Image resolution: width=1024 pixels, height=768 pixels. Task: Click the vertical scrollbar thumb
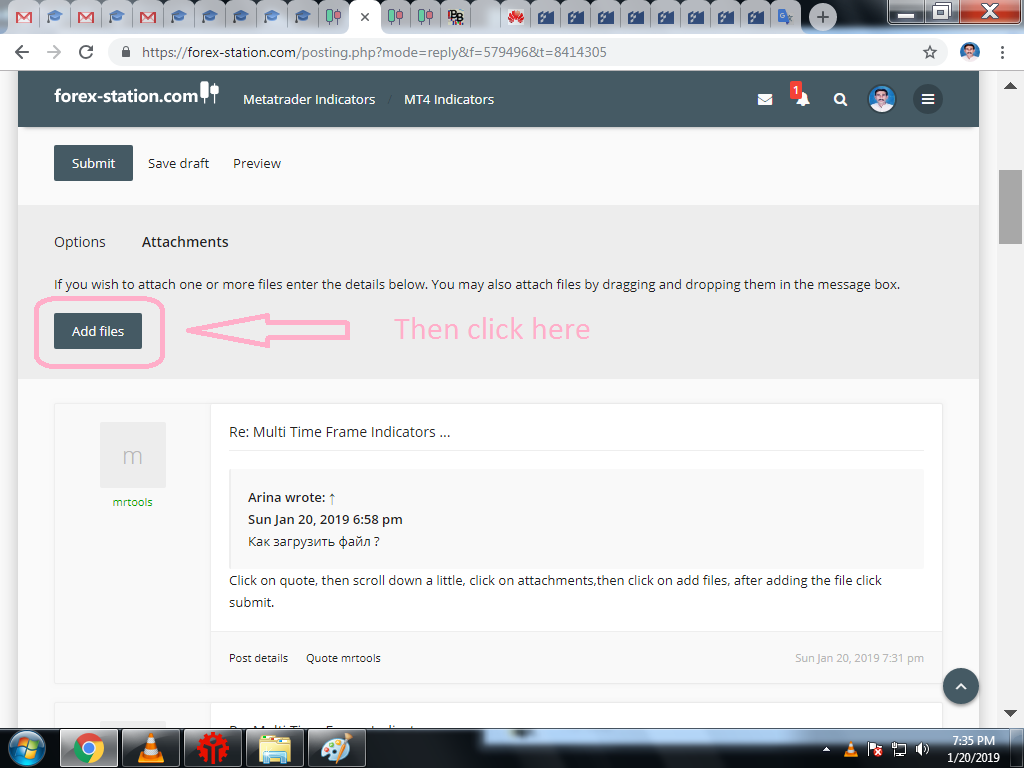point(1010,207)
